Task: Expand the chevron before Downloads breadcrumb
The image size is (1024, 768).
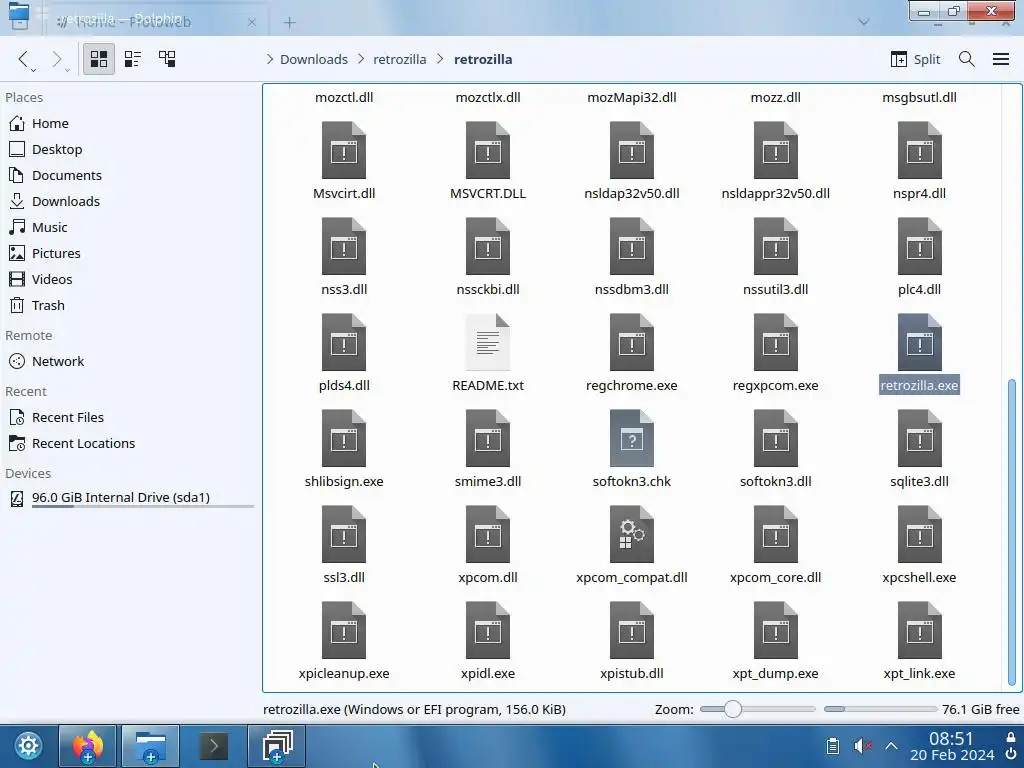Action: pos(270,59)
